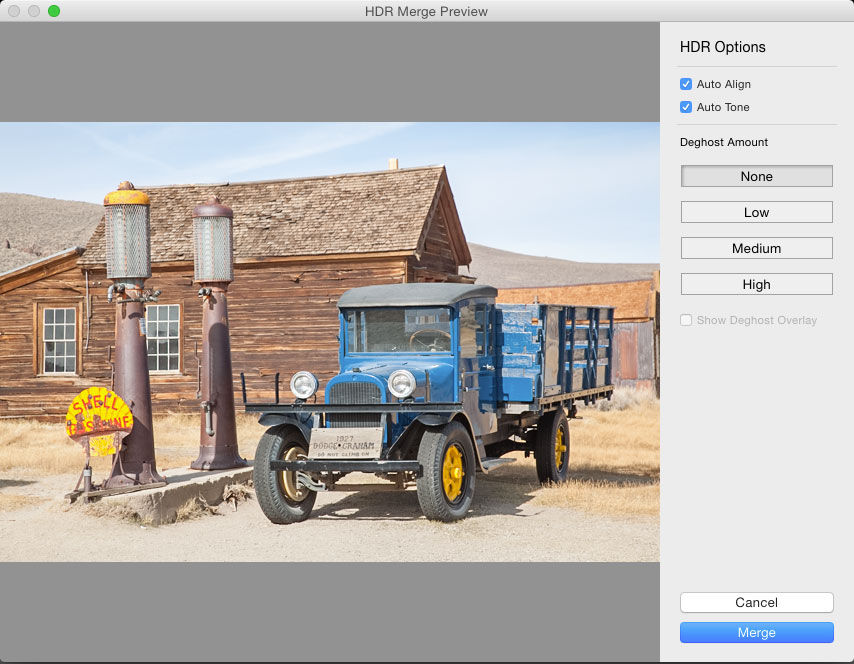
Task: Click the HDR Options panel heading
Action: [x=723, y=47]
